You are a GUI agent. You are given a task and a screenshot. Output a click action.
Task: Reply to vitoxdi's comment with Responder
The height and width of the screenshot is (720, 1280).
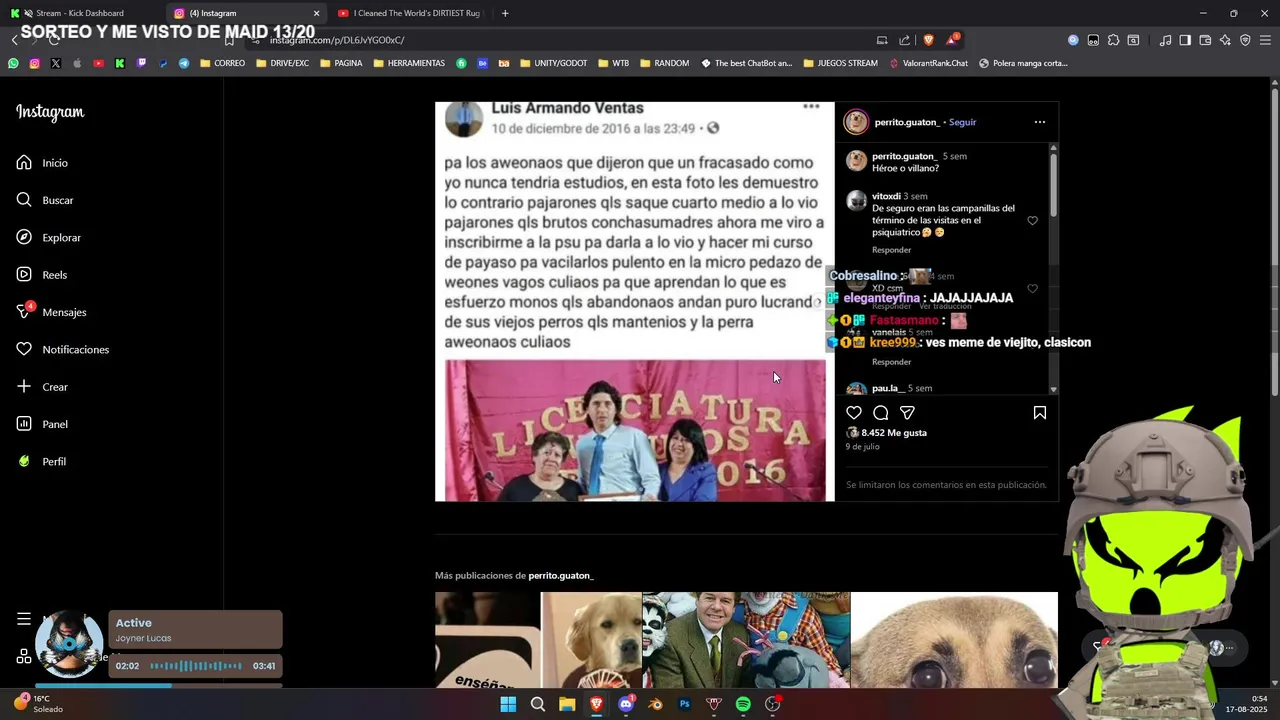891,250
